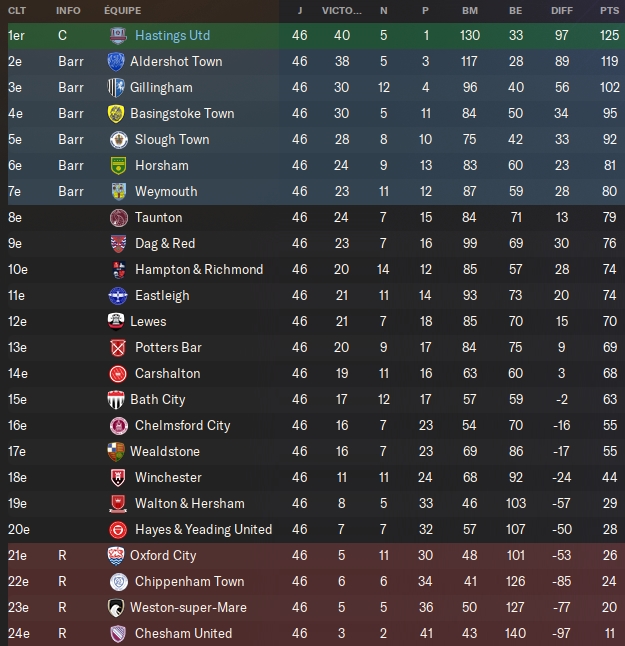Click the Basingstoke Town club badge

pyautogui.click(x=116, y=113)
